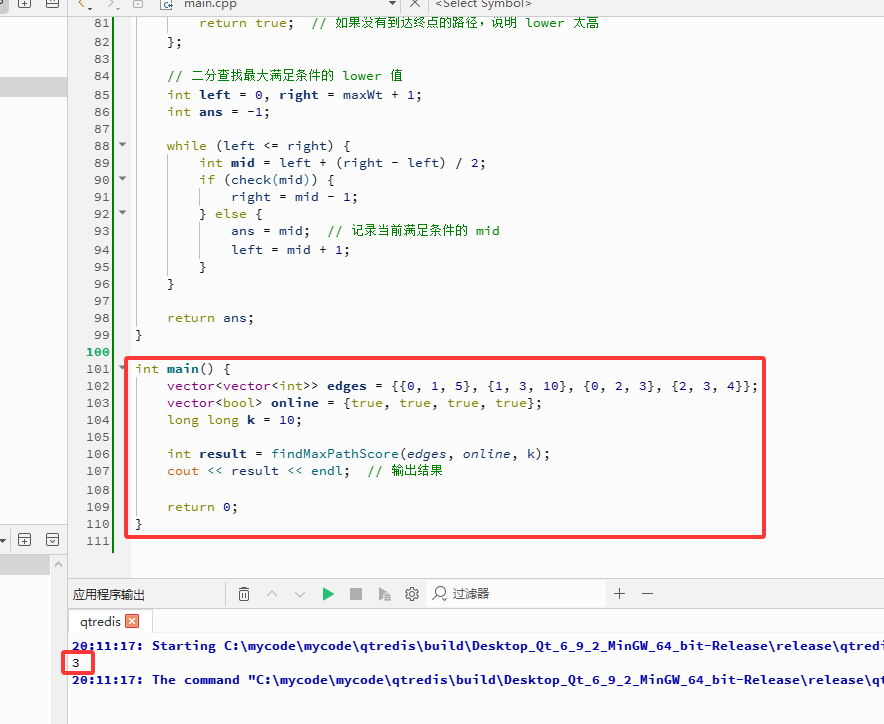Click output value 3
This screenshot has height=724, width=884.
76,663
